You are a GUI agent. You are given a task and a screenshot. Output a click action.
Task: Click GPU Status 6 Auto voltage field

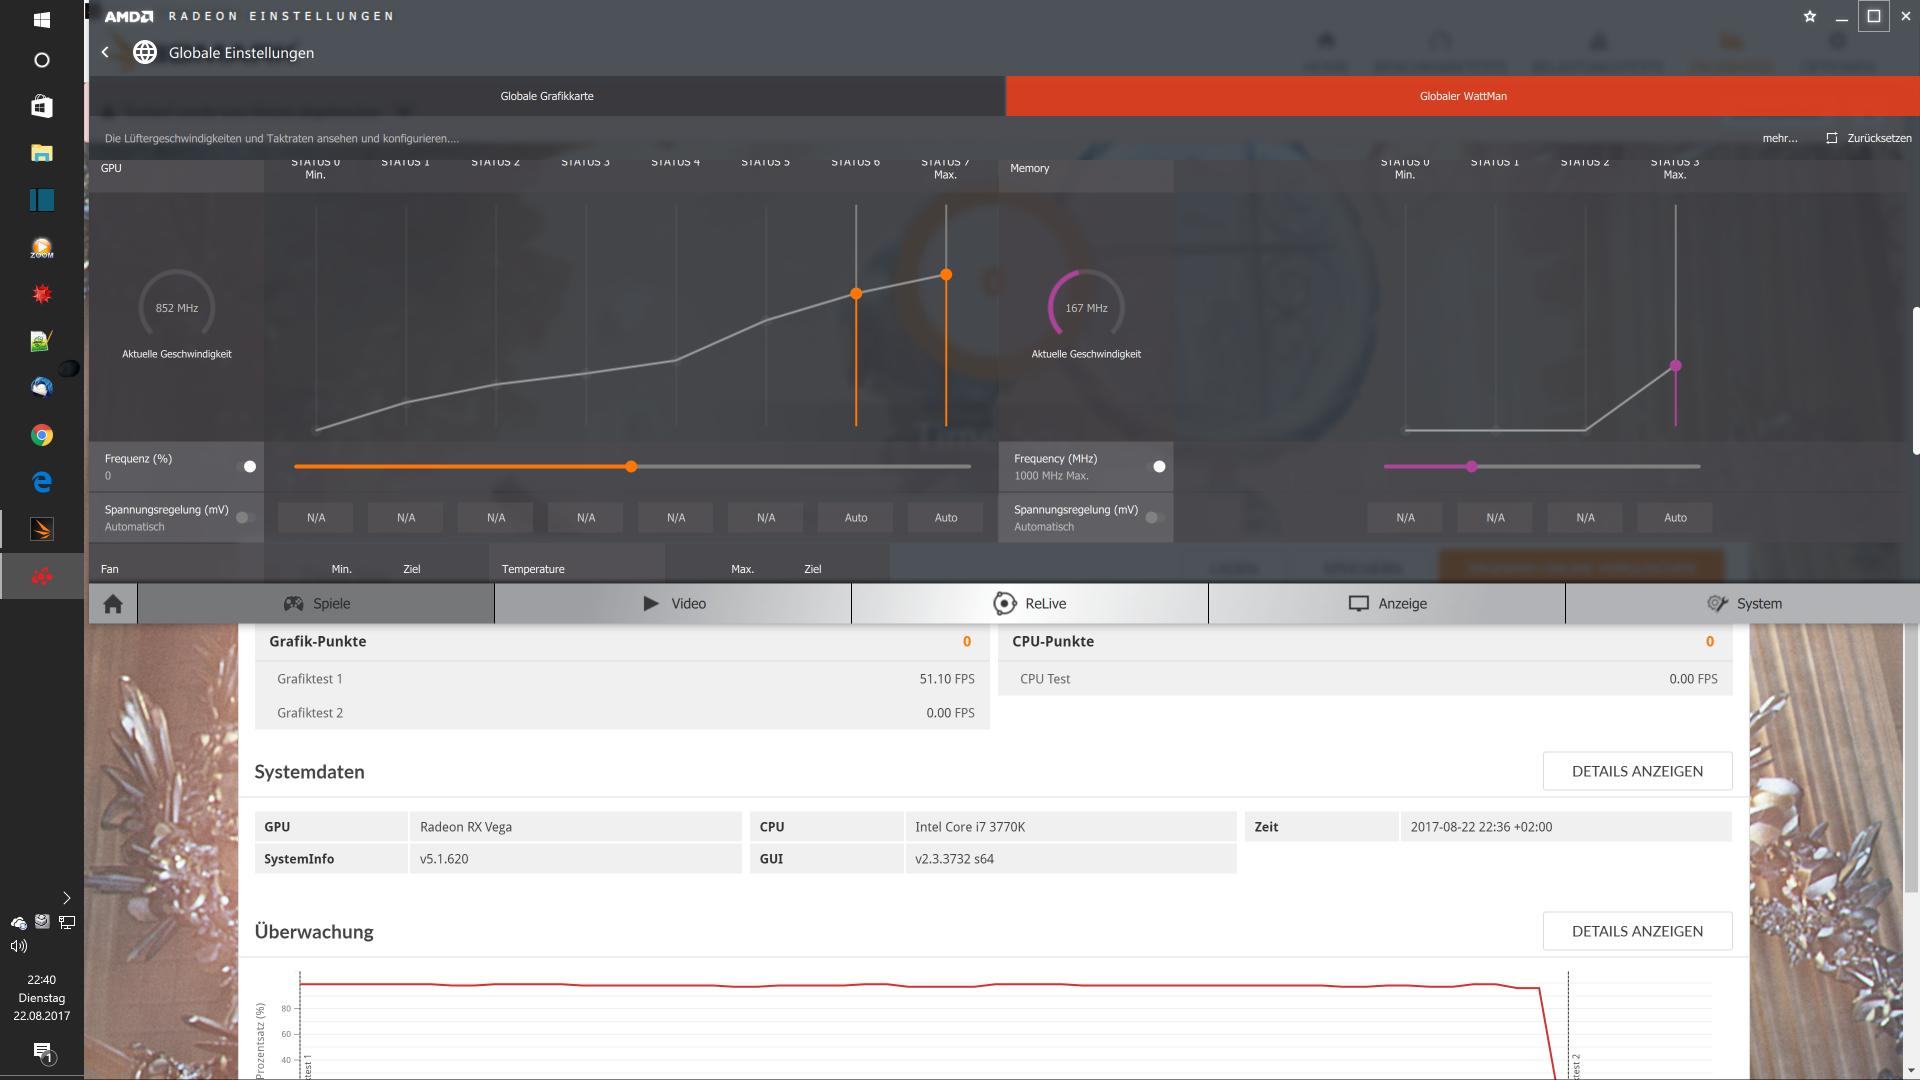tap(856, 517)
